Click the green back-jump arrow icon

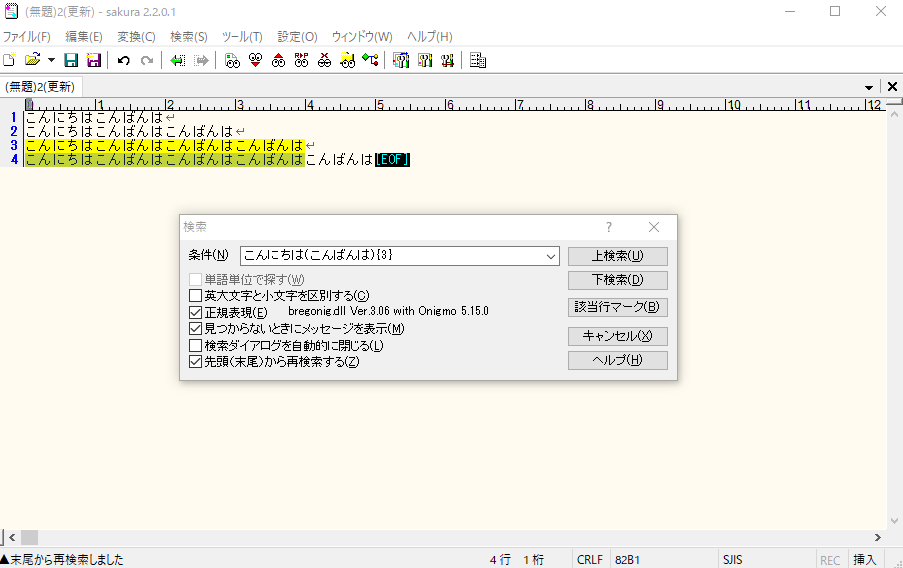[x=177, y=61]
